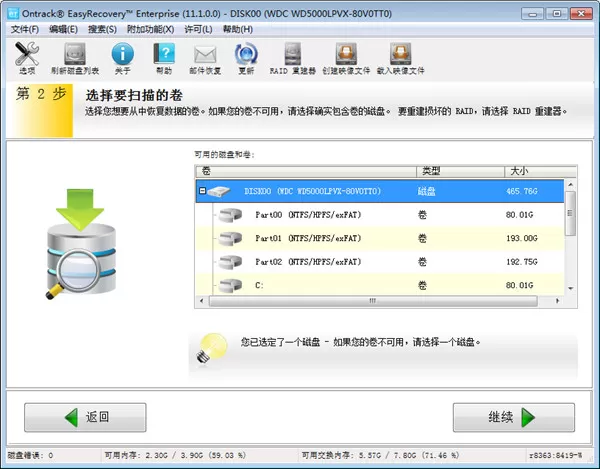Select Part02 (NTFS/HPFS/exFAT) volume
600x469 pixels.
380,262
